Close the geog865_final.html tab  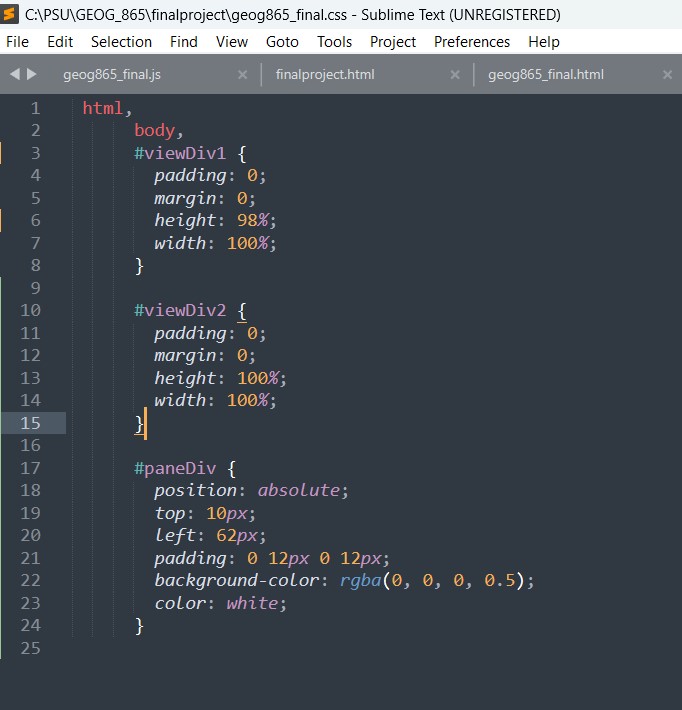point(667,75)
